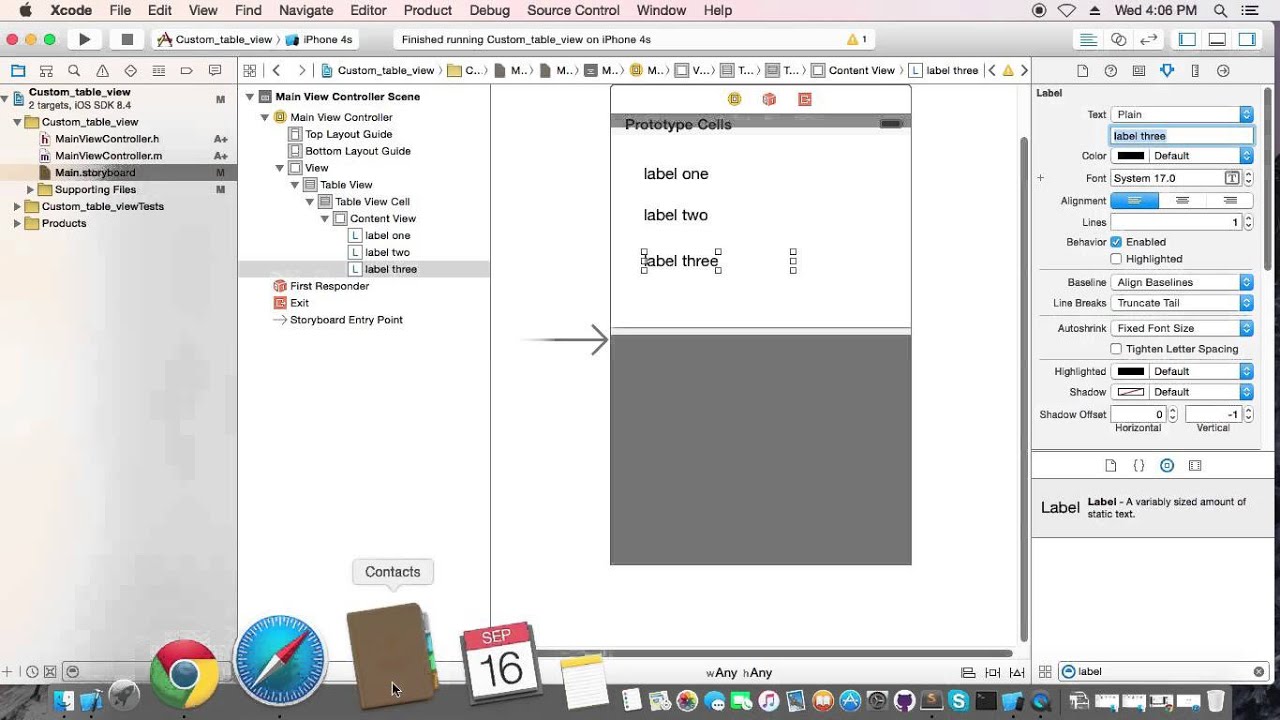This screenshot has width=1280, height=720.
Task: Open the Line Breaks Truncate Tail dropdown
Action: (1182, 303)
